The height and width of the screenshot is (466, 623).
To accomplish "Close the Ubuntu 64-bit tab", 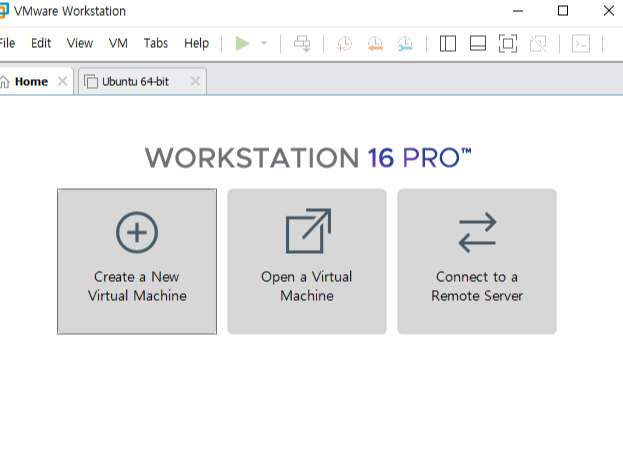I will tap(195, 81).
